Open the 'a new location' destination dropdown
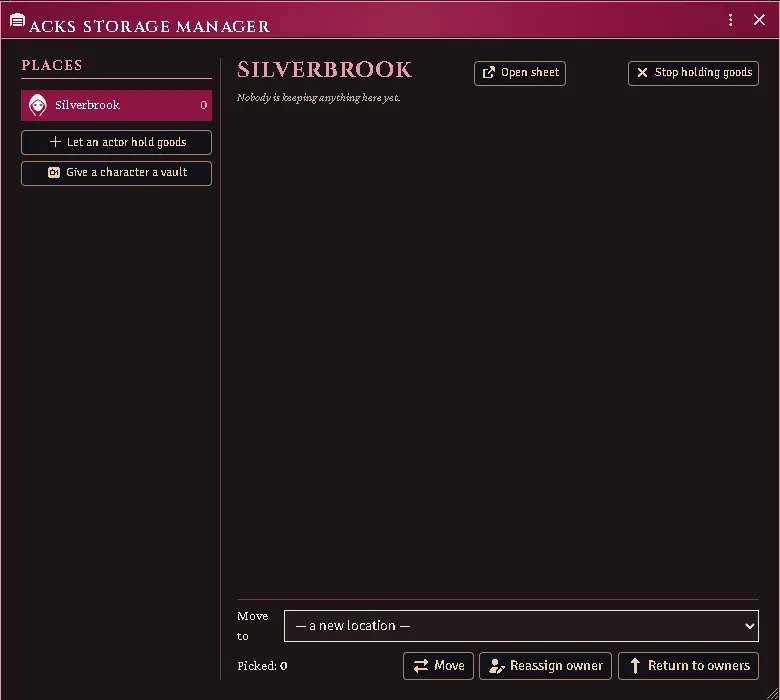The width and height of the screenshot is (780, 700). point(521,626)
